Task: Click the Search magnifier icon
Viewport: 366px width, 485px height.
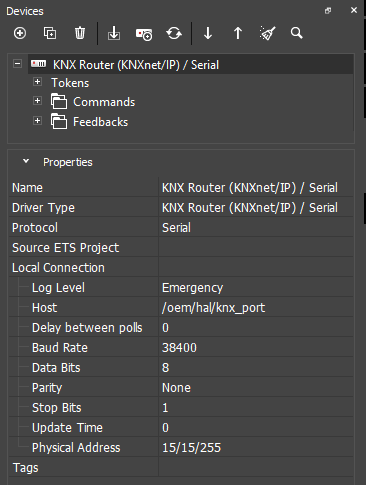Action: click(297, 33)
